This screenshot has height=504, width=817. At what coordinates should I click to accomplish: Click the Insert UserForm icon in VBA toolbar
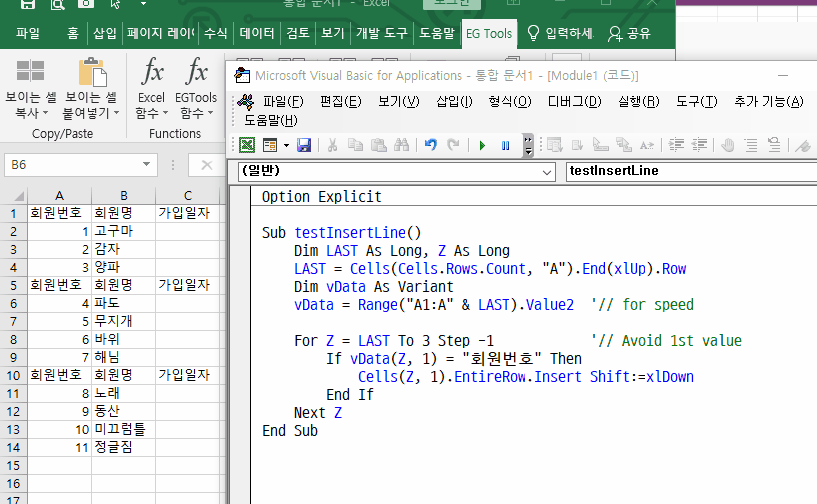coord(270,145)
